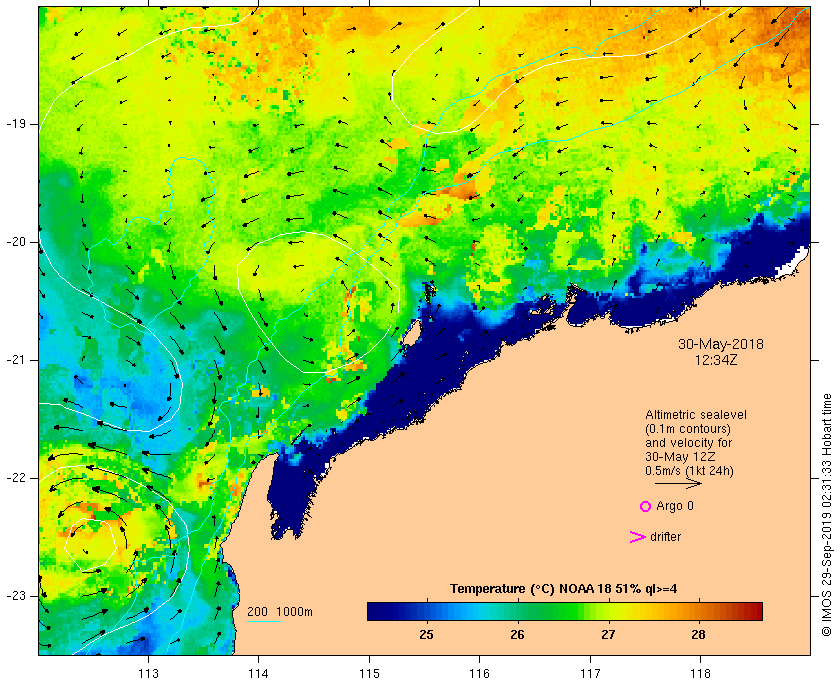Click the '30-May-2018' date label
The width and height of the screenshot is (840, 680).
721,344
